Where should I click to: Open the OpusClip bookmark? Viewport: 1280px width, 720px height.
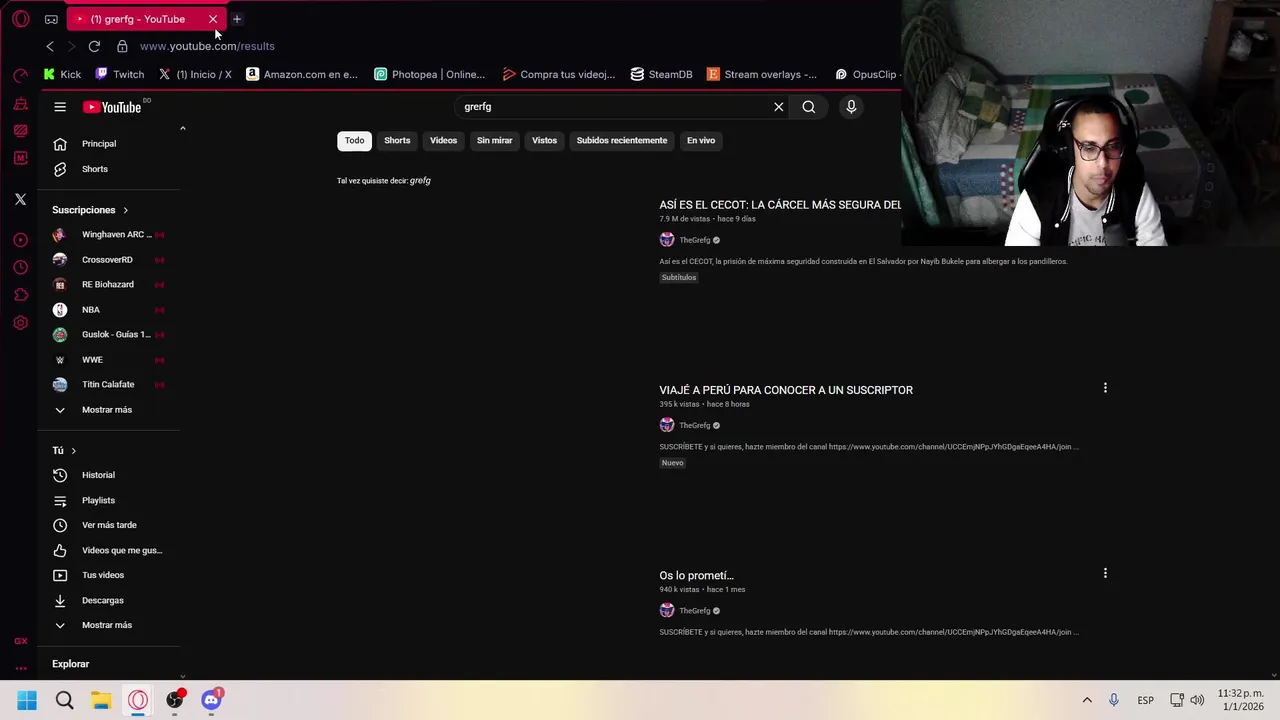pos(866,74)
